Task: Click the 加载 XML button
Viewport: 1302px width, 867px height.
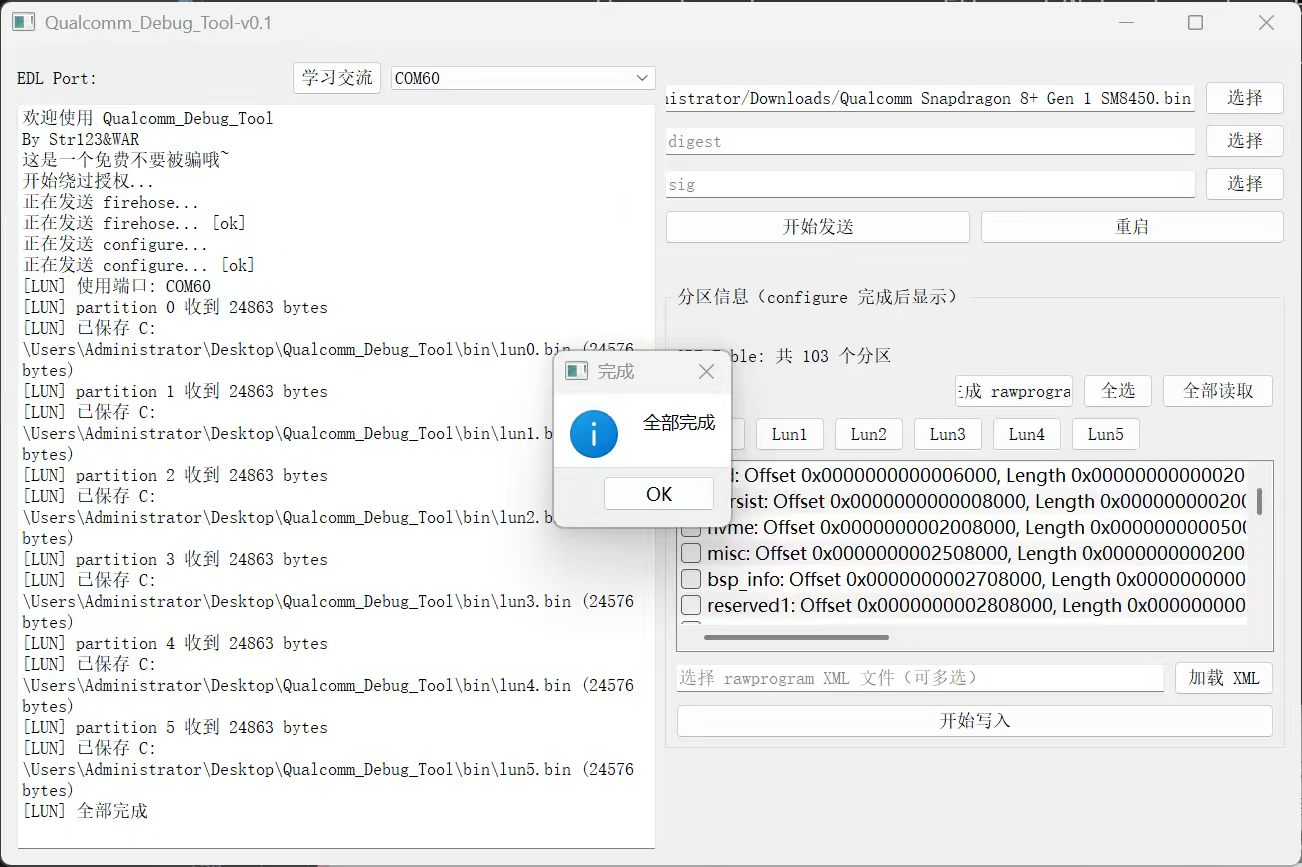Action: tap(1223, 678)
